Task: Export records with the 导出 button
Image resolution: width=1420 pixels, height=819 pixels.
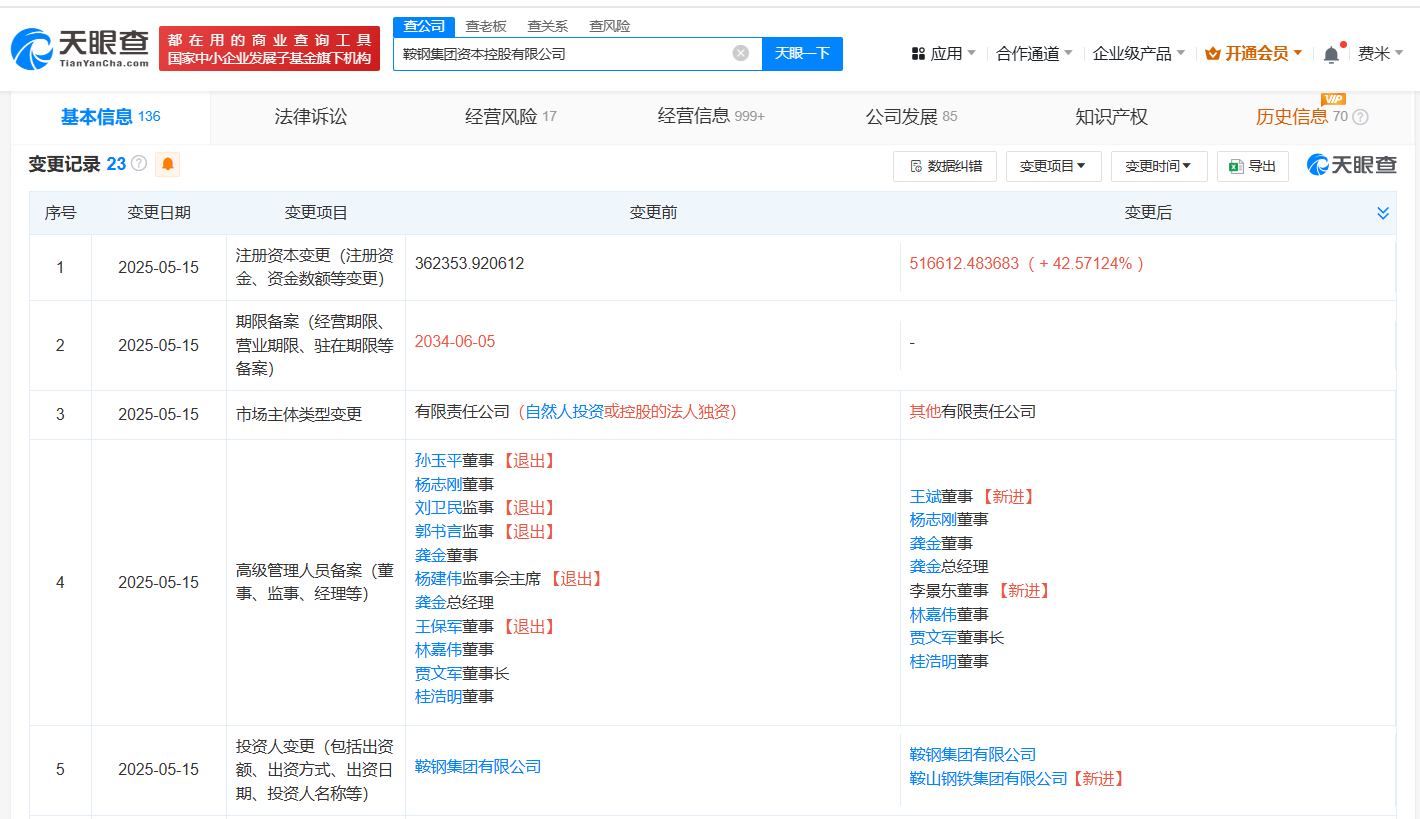Action: [x=1253, y=166]
